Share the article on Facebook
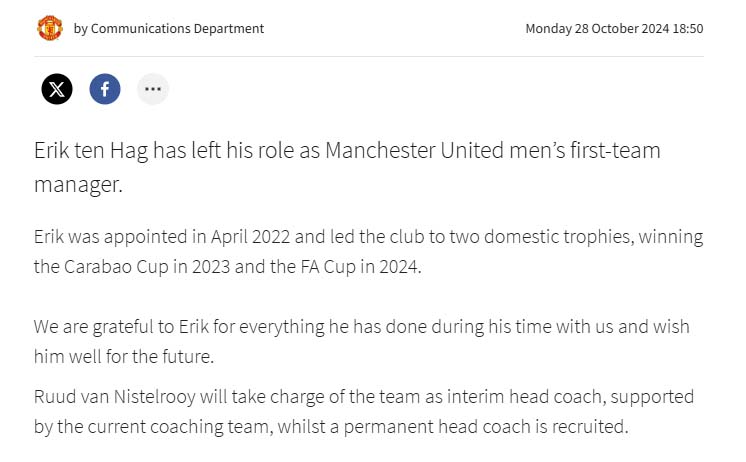746x462 pixels. pos(105,89)
